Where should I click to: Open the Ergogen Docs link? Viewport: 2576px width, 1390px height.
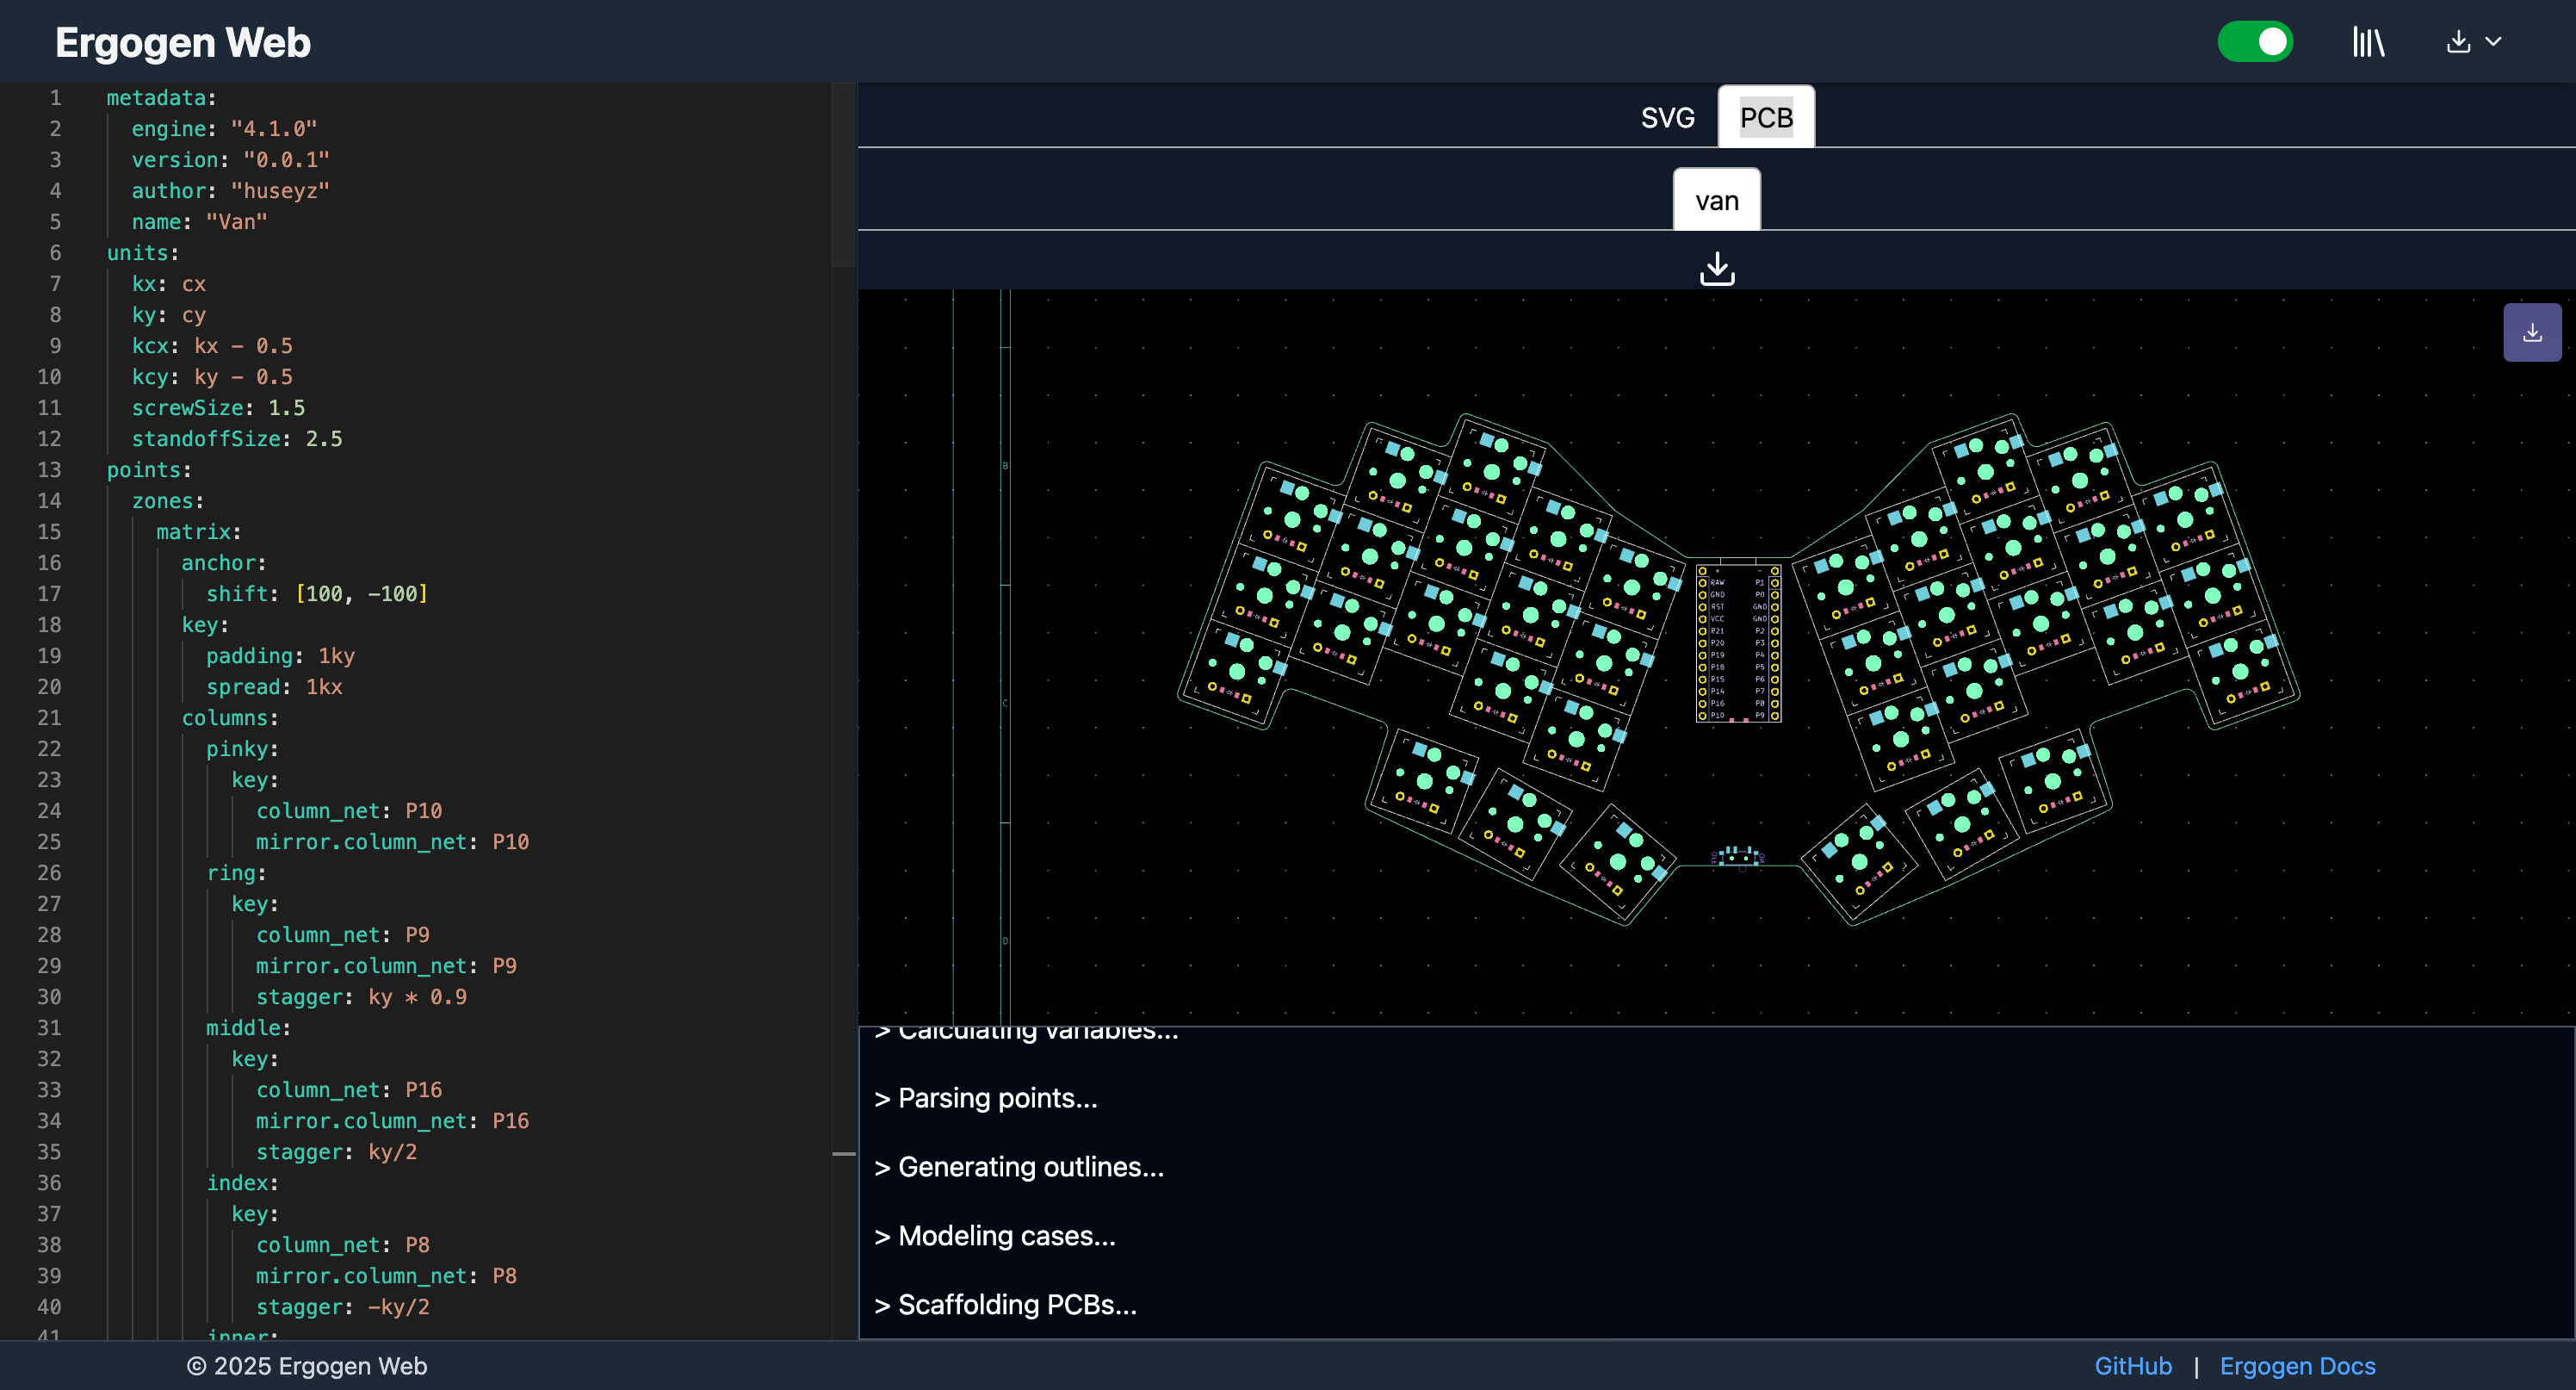[2297, 1366]
